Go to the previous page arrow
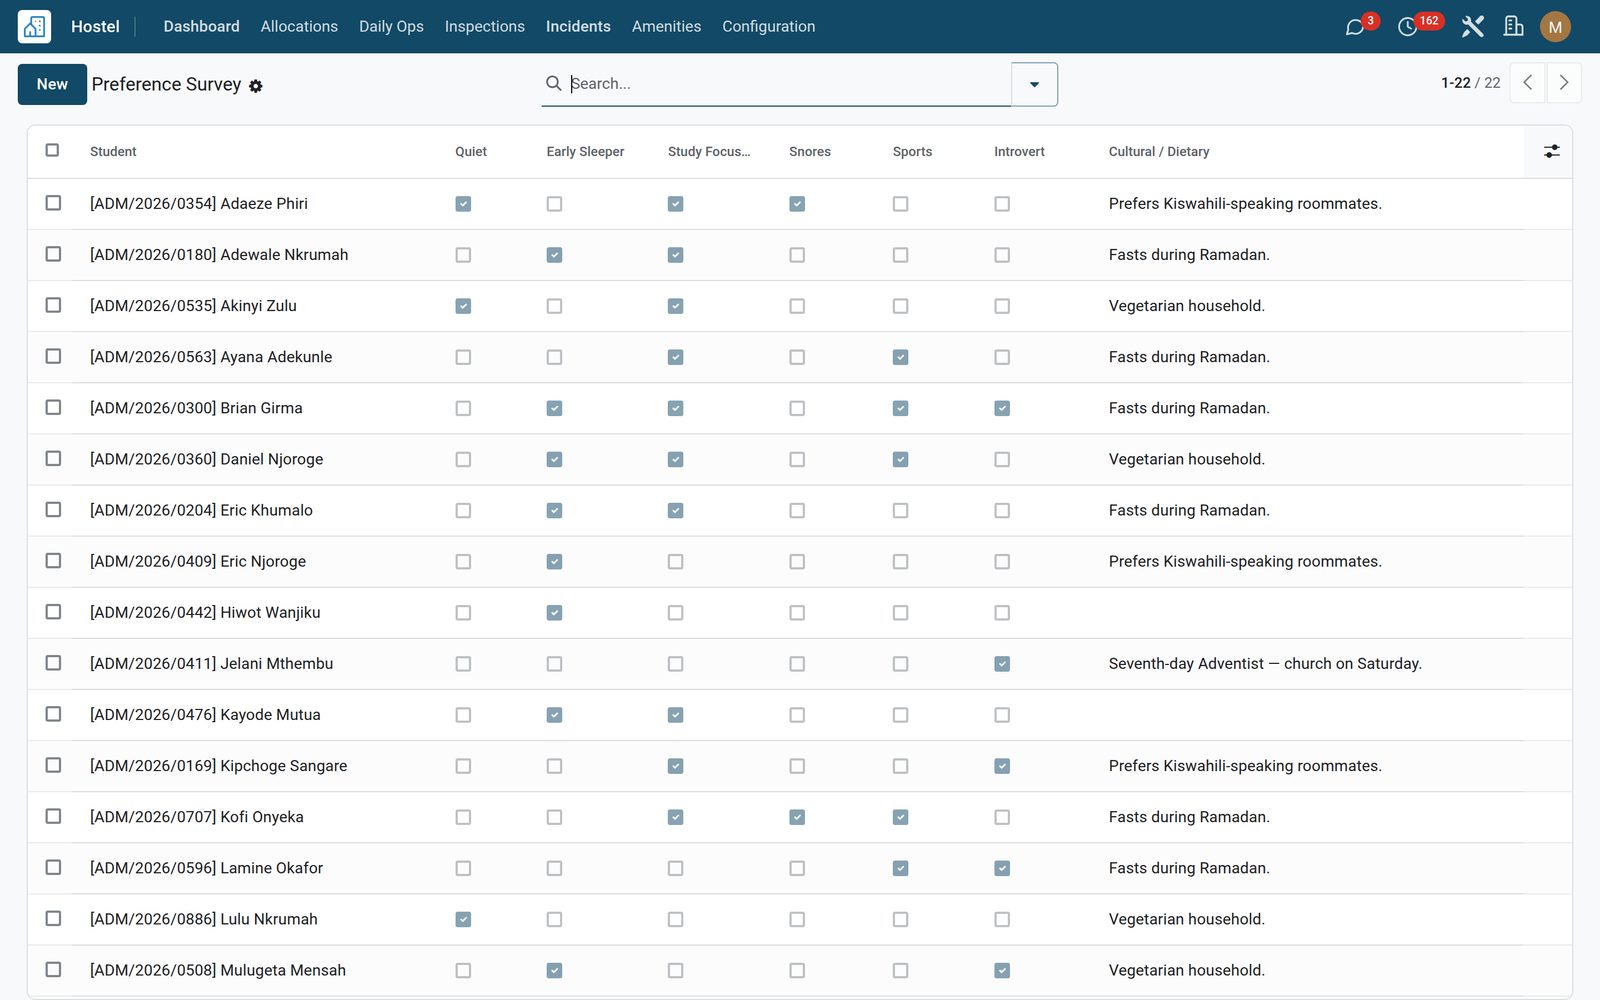 [1527, 83]
